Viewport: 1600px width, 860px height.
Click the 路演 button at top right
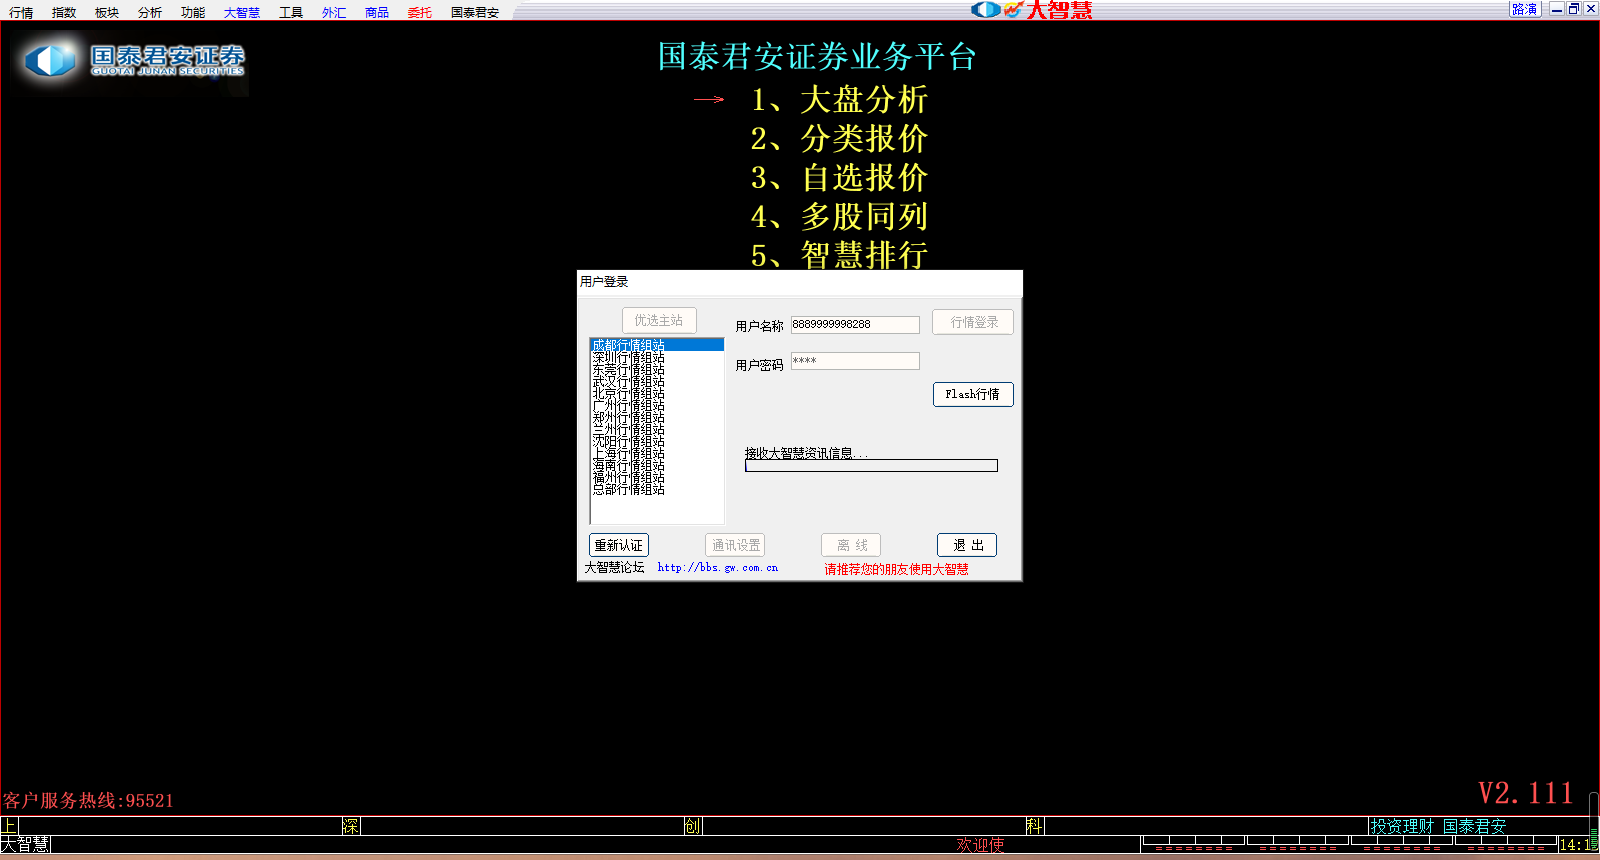coord(1524,9)
